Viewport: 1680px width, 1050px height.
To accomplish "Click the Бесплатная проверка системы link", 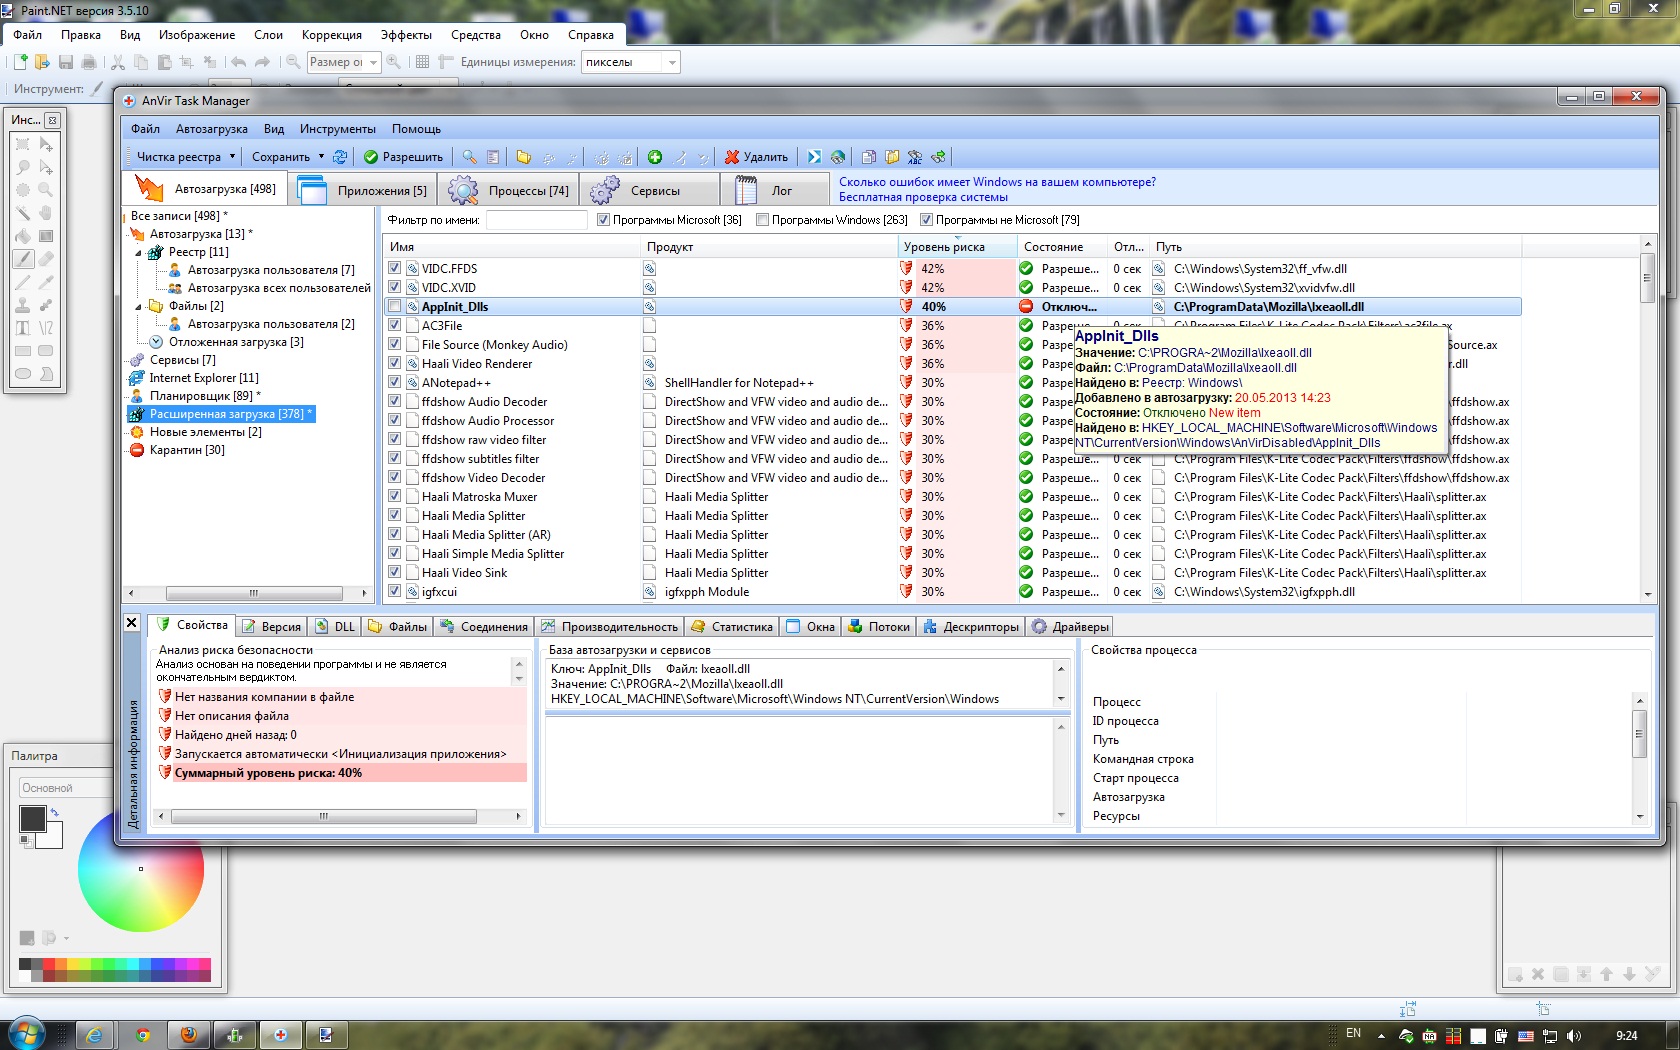I will (923, 197).
